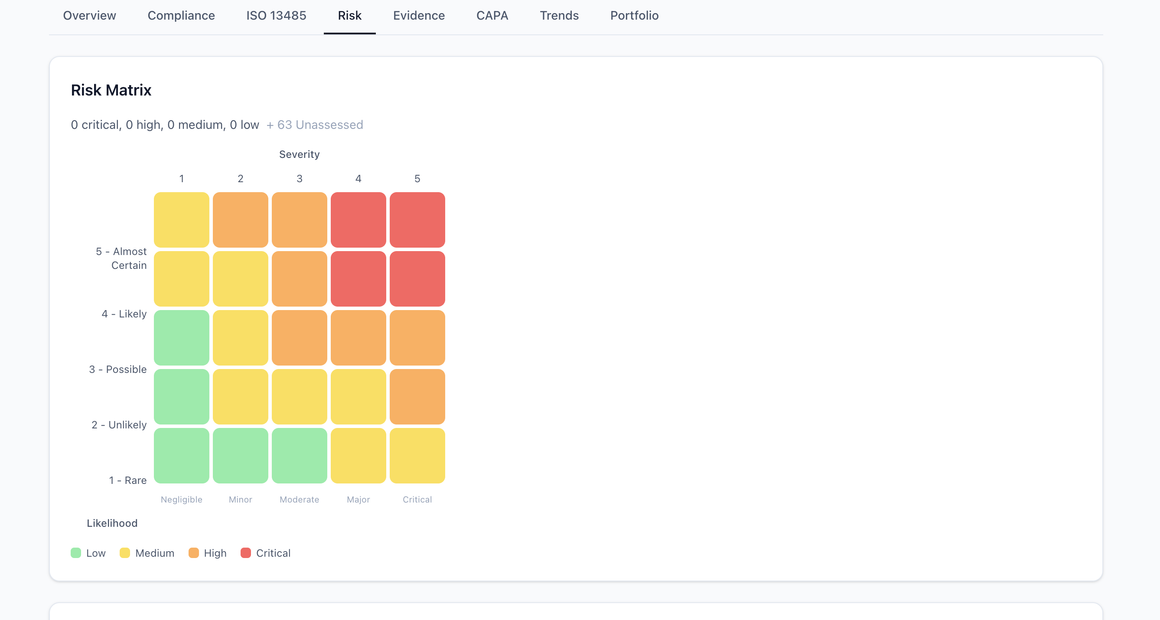Switch to the Overview tab
Image resolution: width=1160 pixels, height=620 pixels.
89,16
